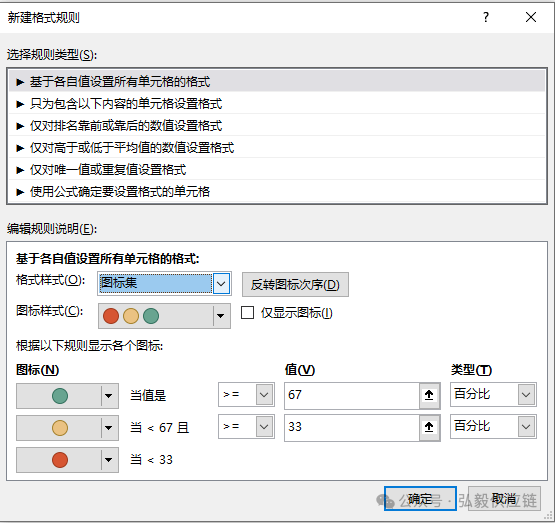Select rule 仅对唯一值或重复值设置格式
The height and width of the screenshot is (523, 555).
pyautogui.click(x=277, y=169)
